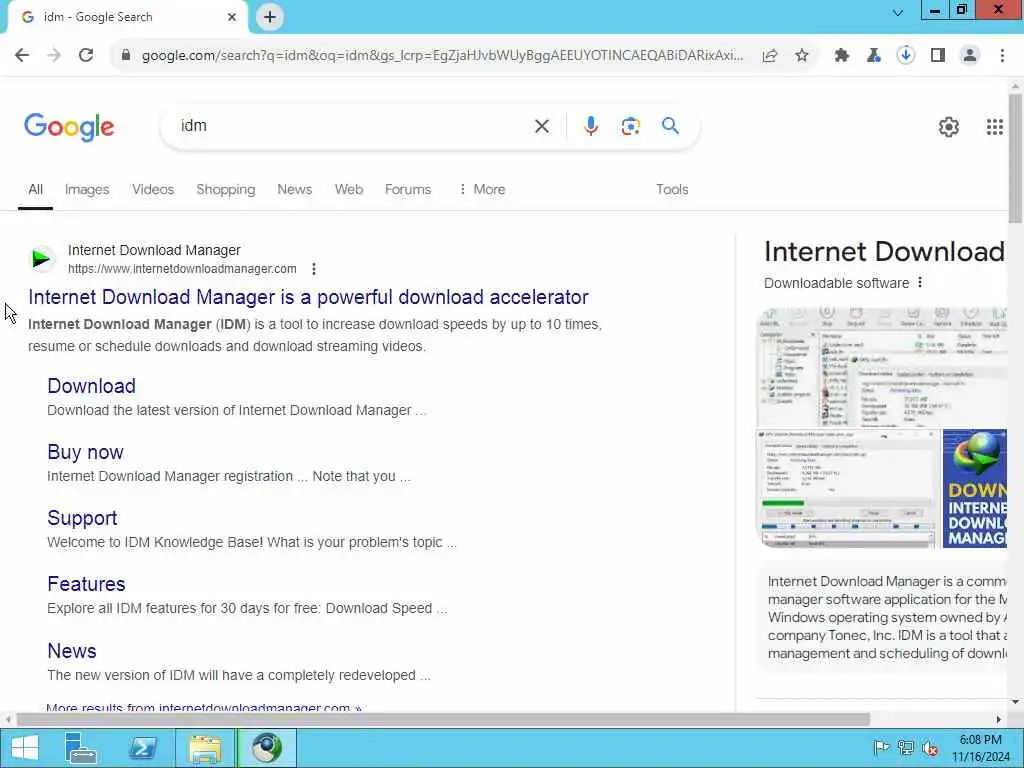Open the IDM main window screenshot thumbnail
The image size is (1024, 768).
tap(882, 367)
